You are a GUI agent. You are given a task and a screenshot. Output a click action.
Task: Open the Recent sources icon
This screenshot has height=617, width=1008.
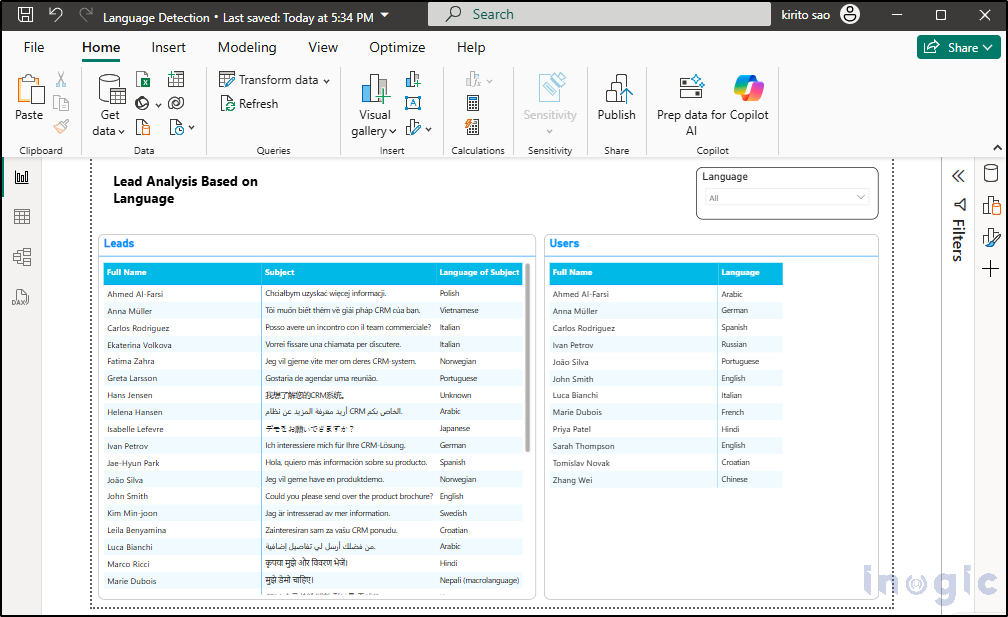(177, 127)
